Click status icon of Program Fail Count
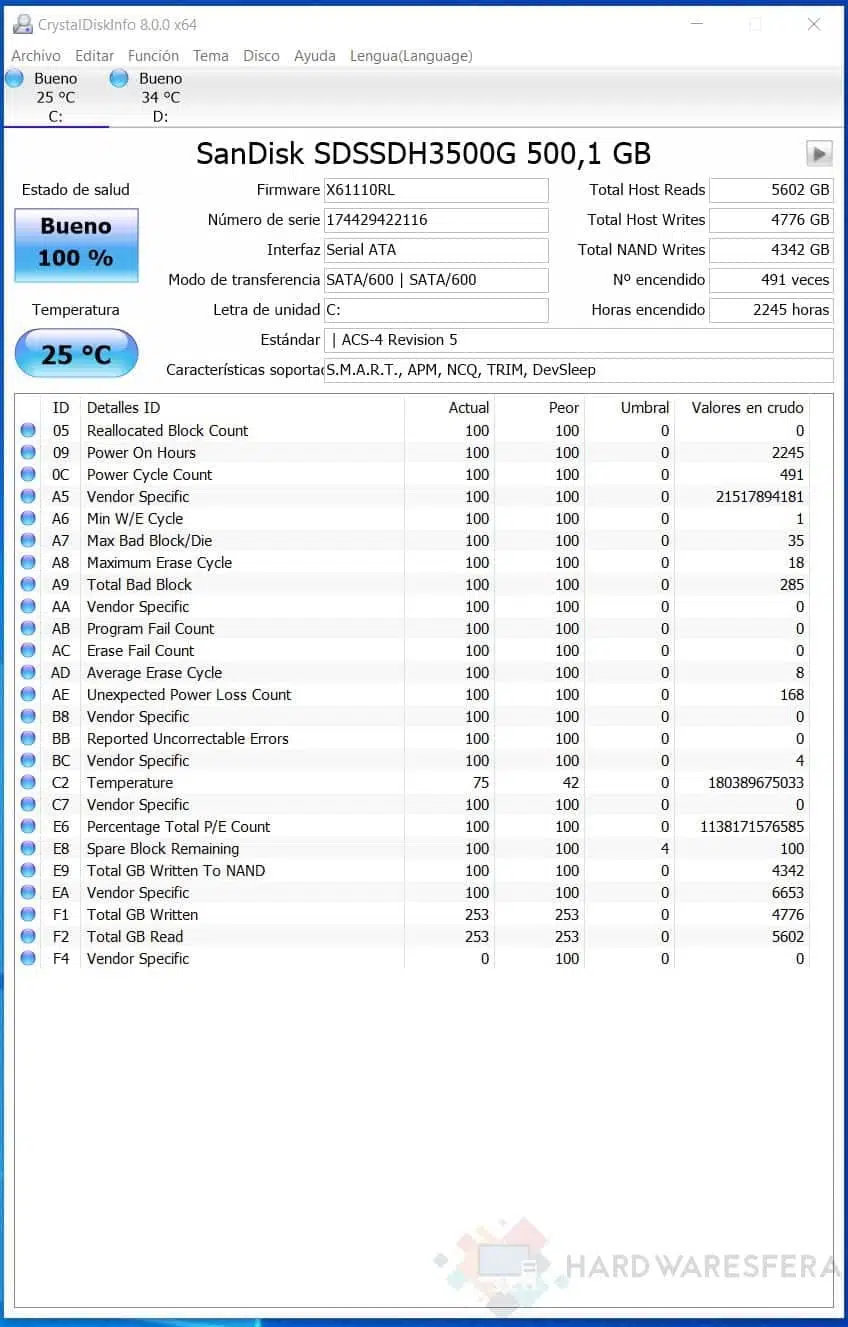Image resolution: width=848 pixels, height=1327 pixels. (28, 629)
